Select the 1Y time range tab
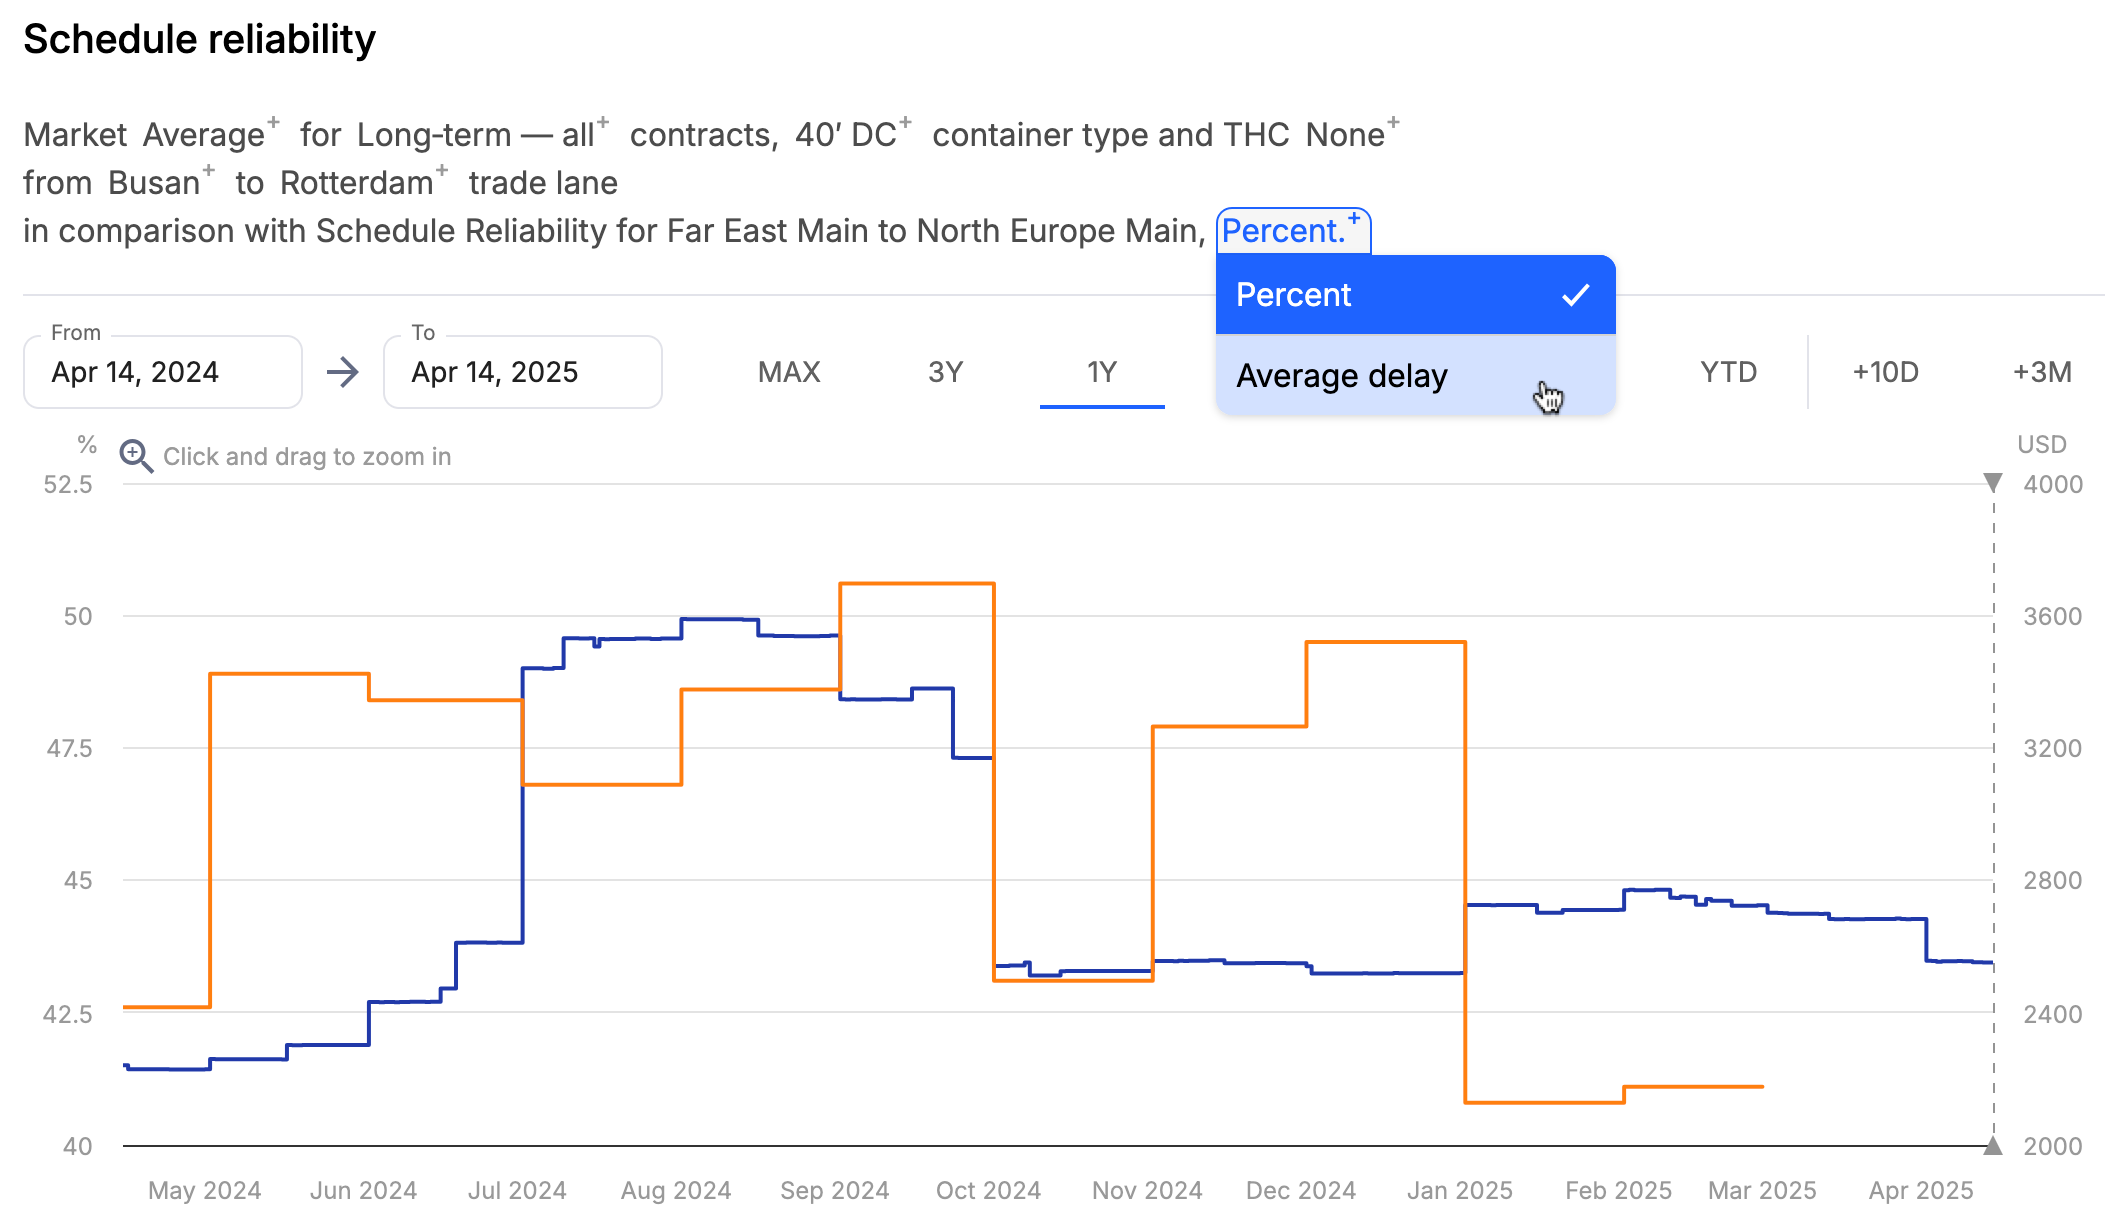Viewport: 2124px width, 1224px height. 1102,372
